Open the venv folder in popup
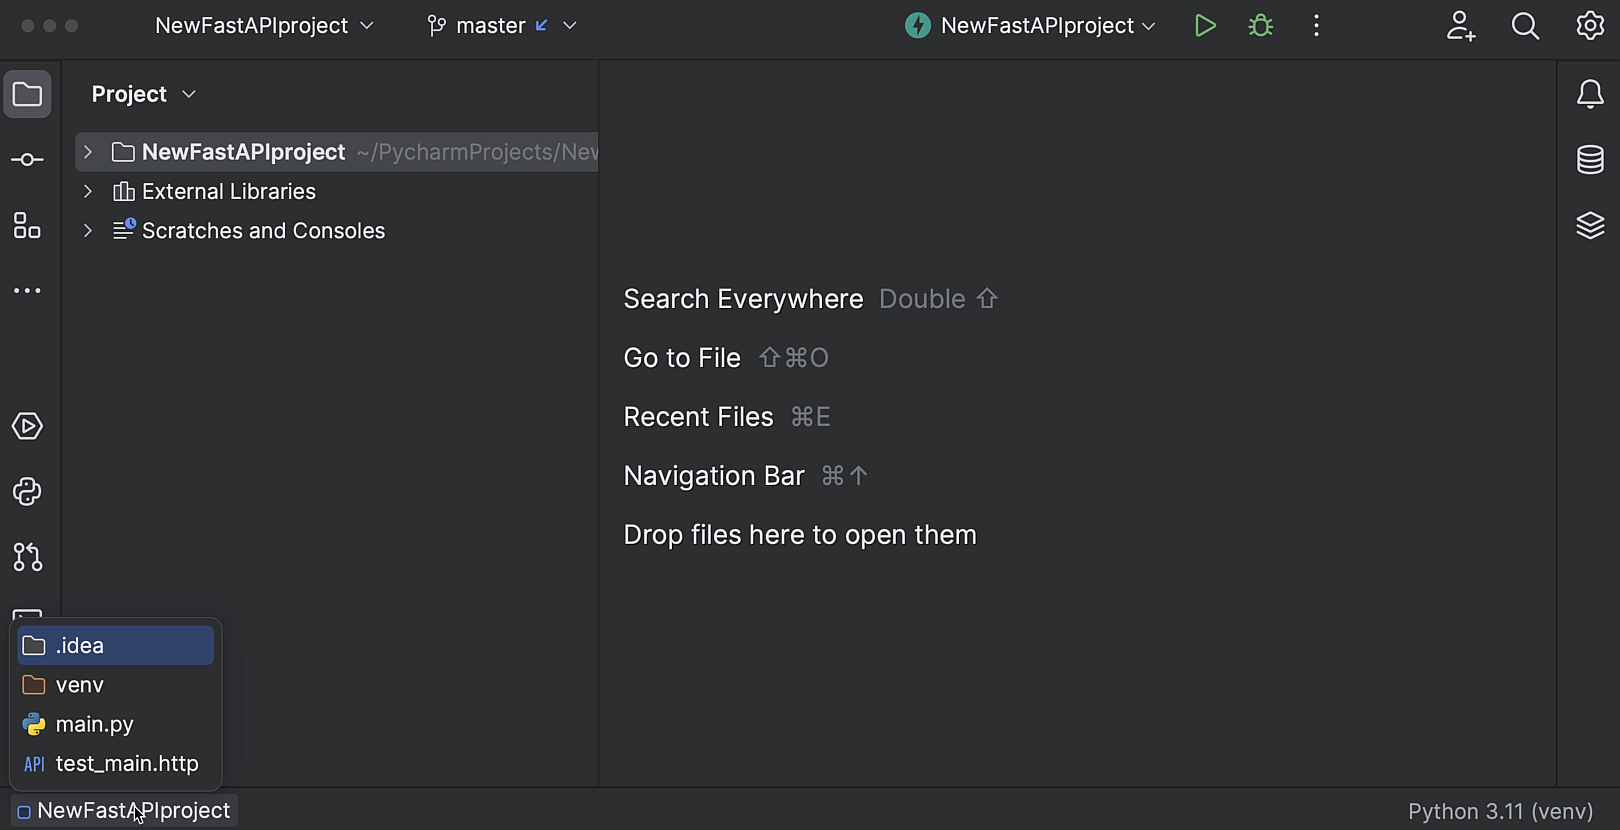Image resolution: width=1620 pixels, height=830 pixels. pos(80,685)
